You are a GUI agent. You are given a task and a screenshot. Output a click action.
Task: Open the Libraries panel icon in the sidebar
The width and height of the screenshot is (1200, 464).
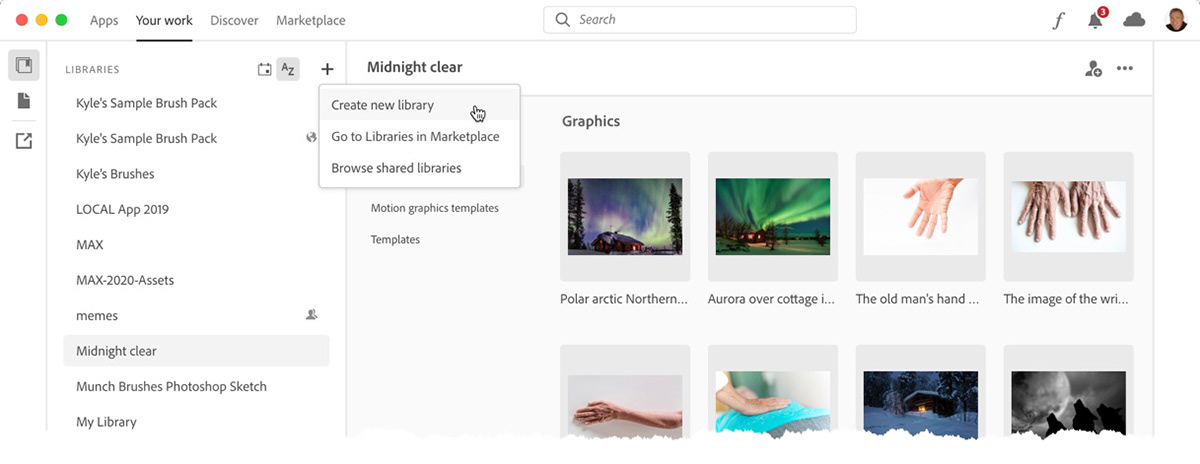pos(24,66)
